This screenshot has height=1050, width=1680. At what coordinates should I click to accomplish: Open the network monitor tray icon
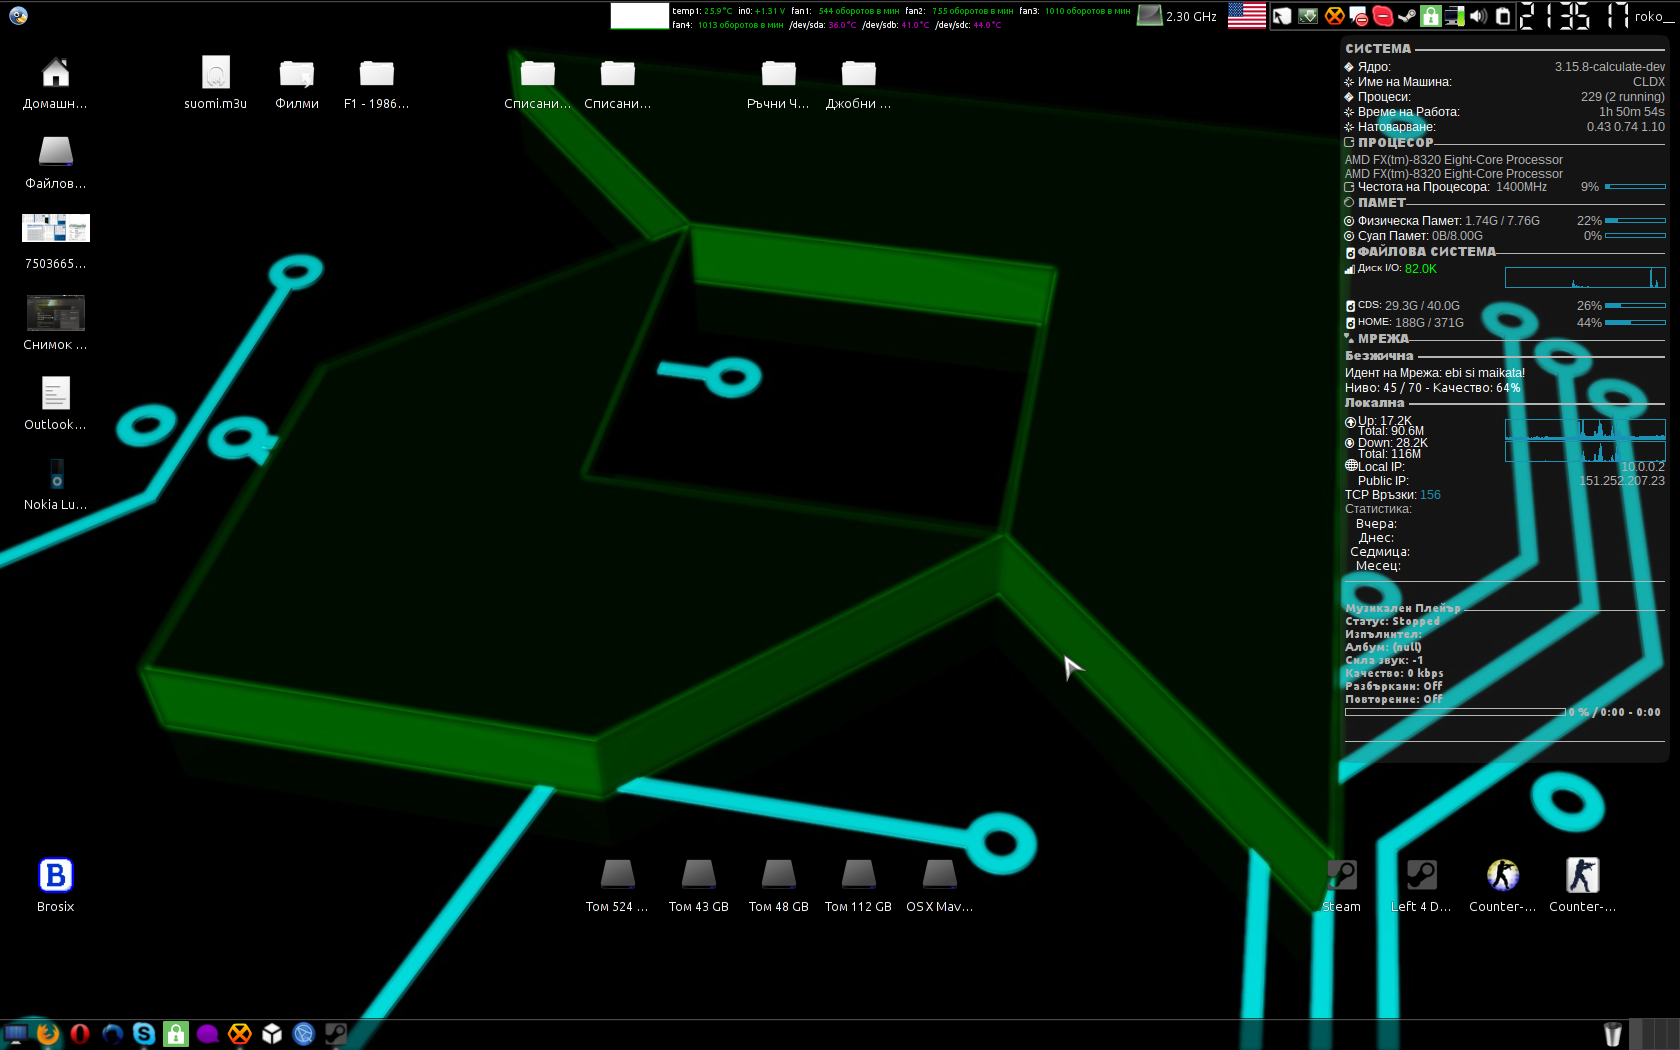point(1455,16)
